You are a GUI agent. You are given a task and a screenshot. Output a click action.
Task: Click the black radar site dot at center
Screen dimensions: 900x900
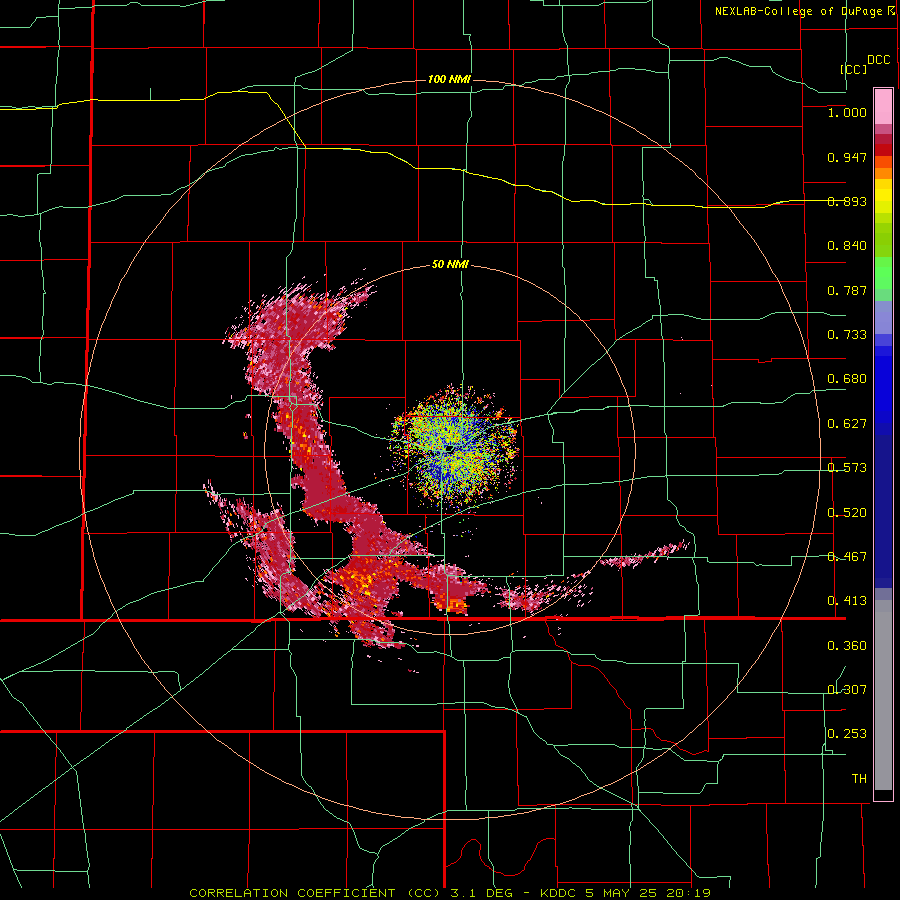coord(449,447)
